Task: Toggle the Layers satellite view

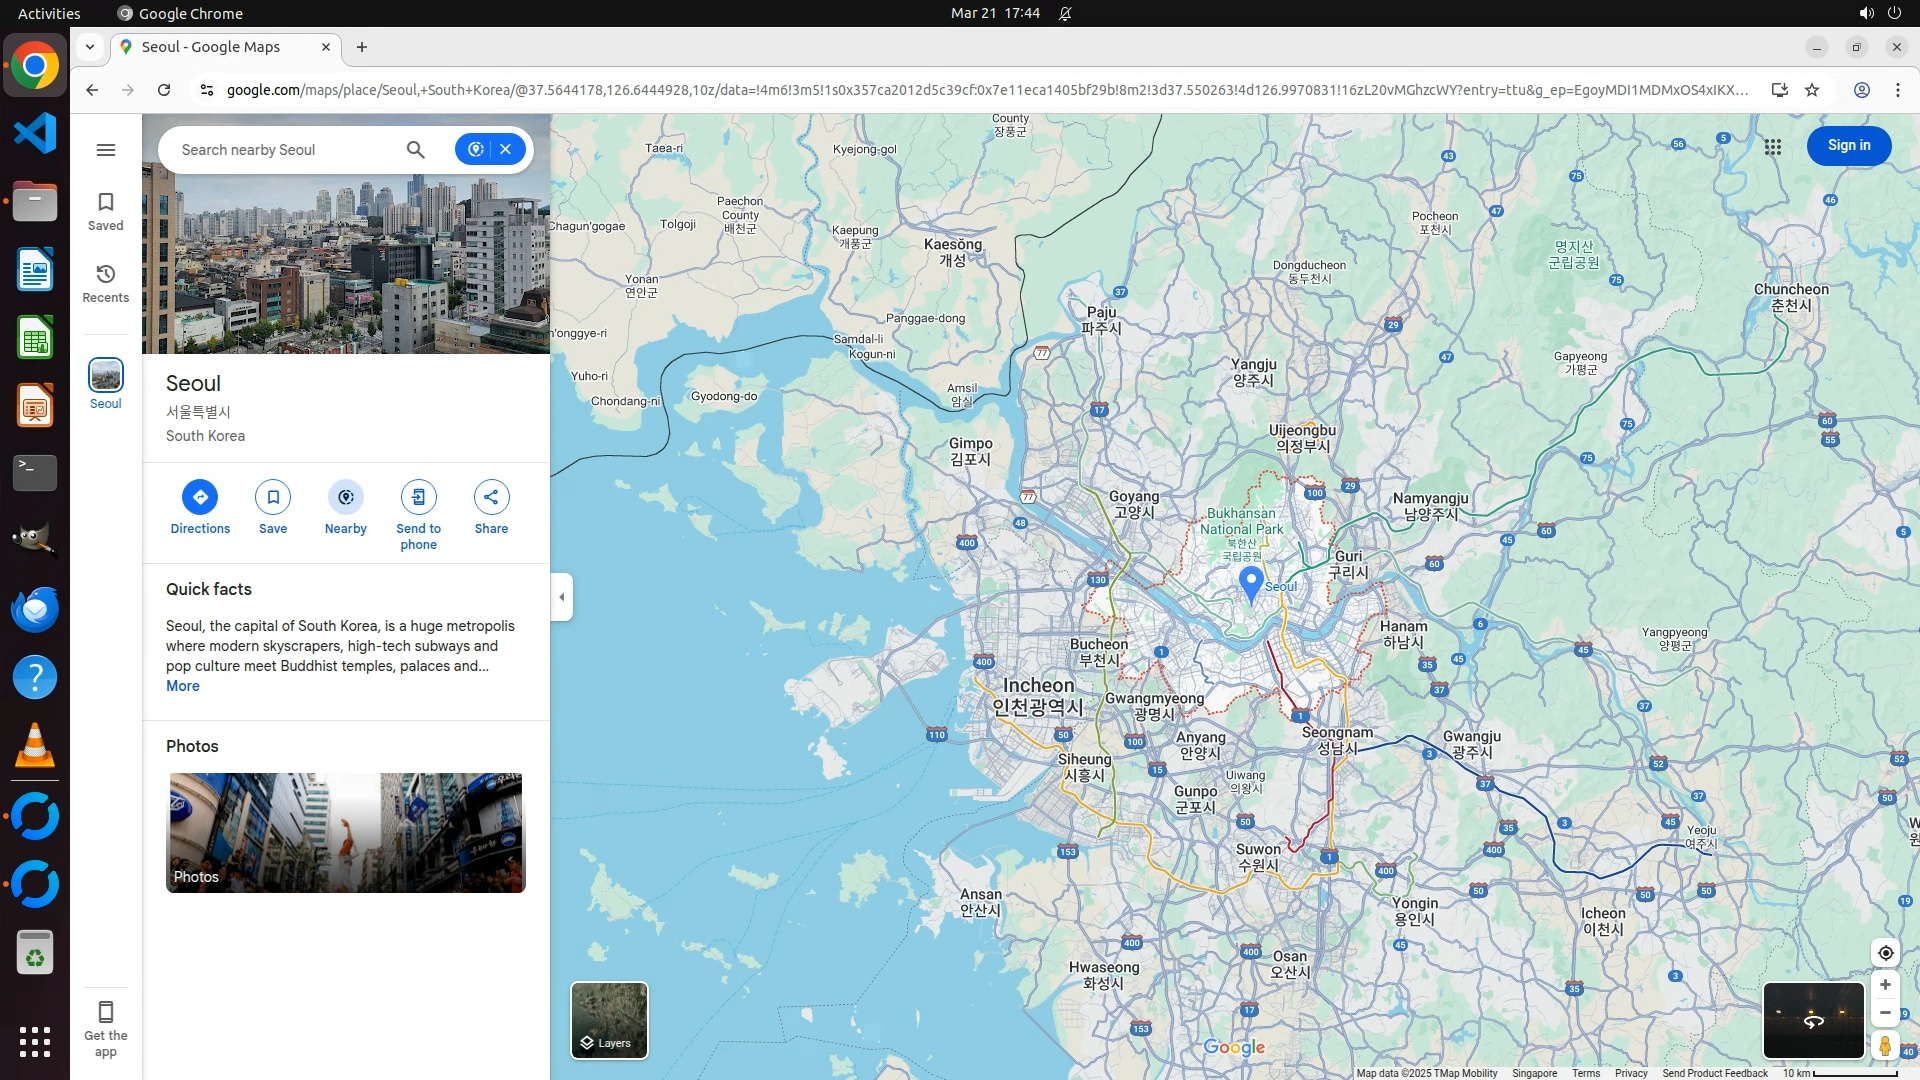Action: (x=609, y=1020)
